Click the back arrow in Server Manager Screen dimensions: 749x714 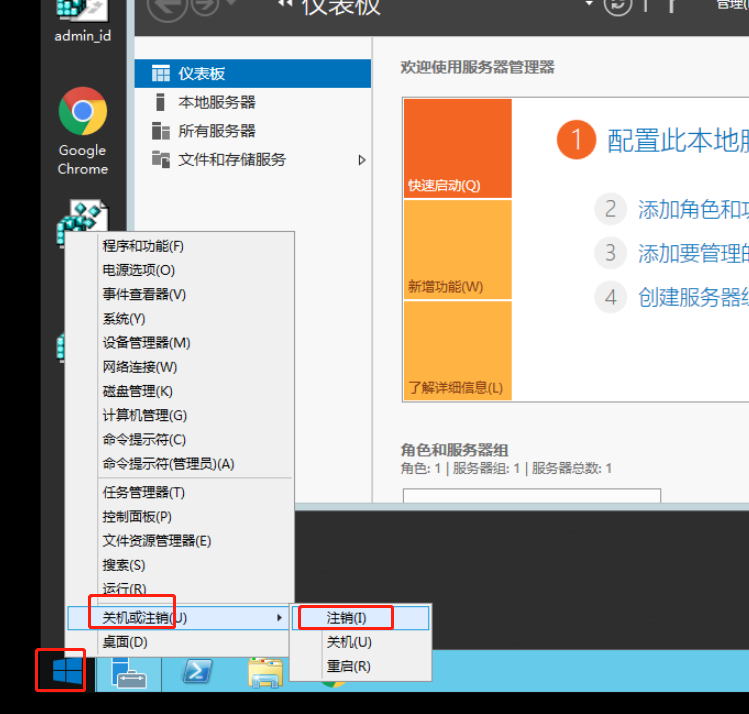point(166,8)
